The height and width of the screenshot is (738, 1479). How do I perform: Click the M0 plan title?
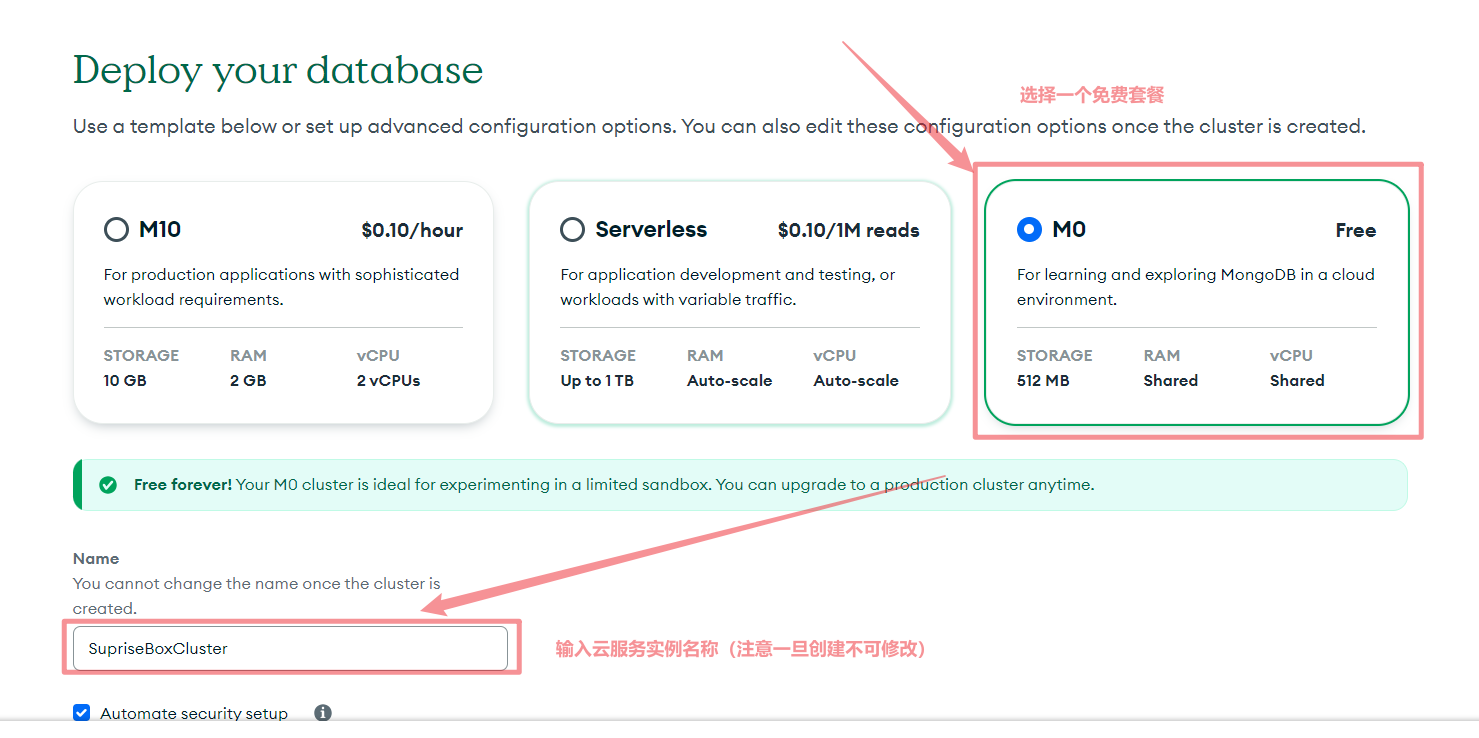tap(1069, 230)
